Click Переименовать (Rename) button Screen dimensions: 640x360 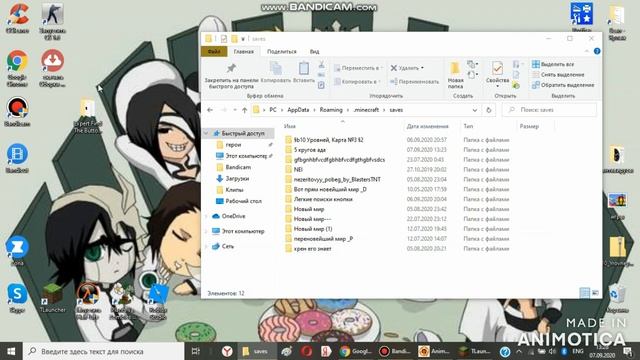pyautogui.click(x=414, y=82)
